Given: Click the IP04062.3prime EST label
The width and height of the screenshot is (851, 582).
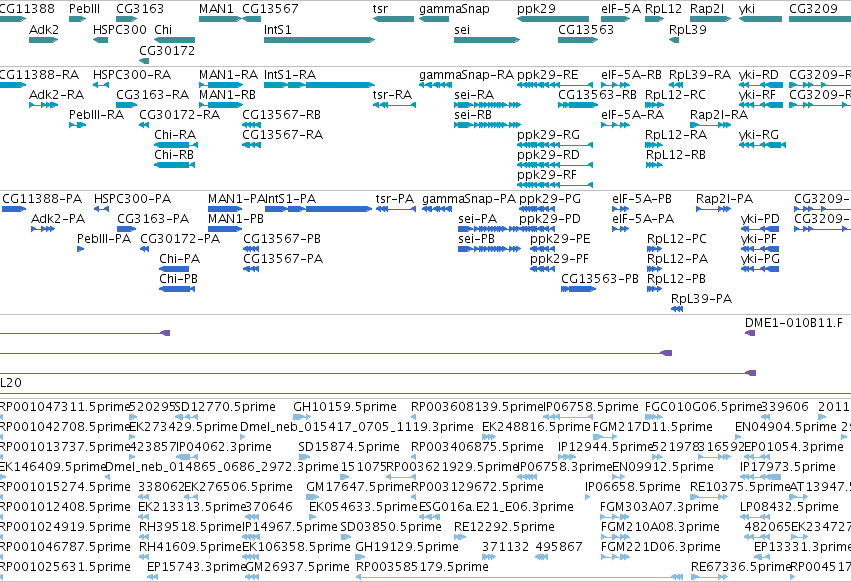Looking at the screenshot, I should [224, 447].
